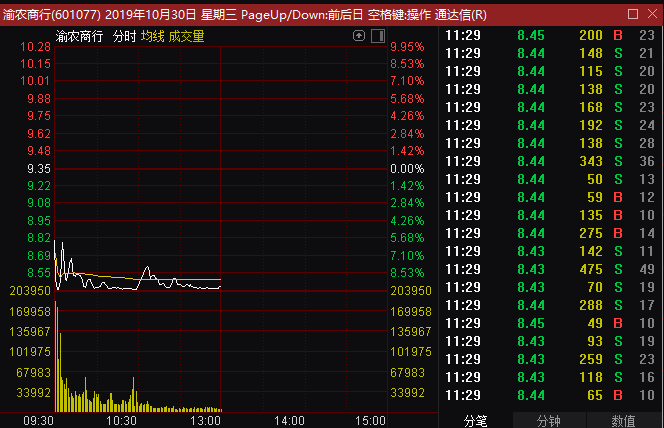Select the 数值 tab

click(x=623, y=421)
